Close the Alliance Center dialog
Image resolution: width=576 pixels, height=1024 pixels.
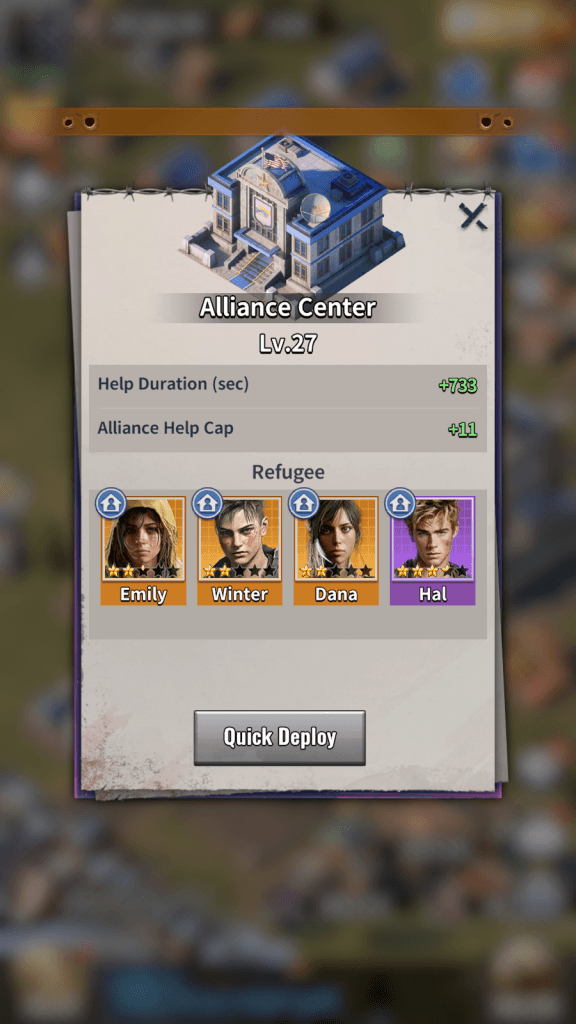[x=473, y=216]
